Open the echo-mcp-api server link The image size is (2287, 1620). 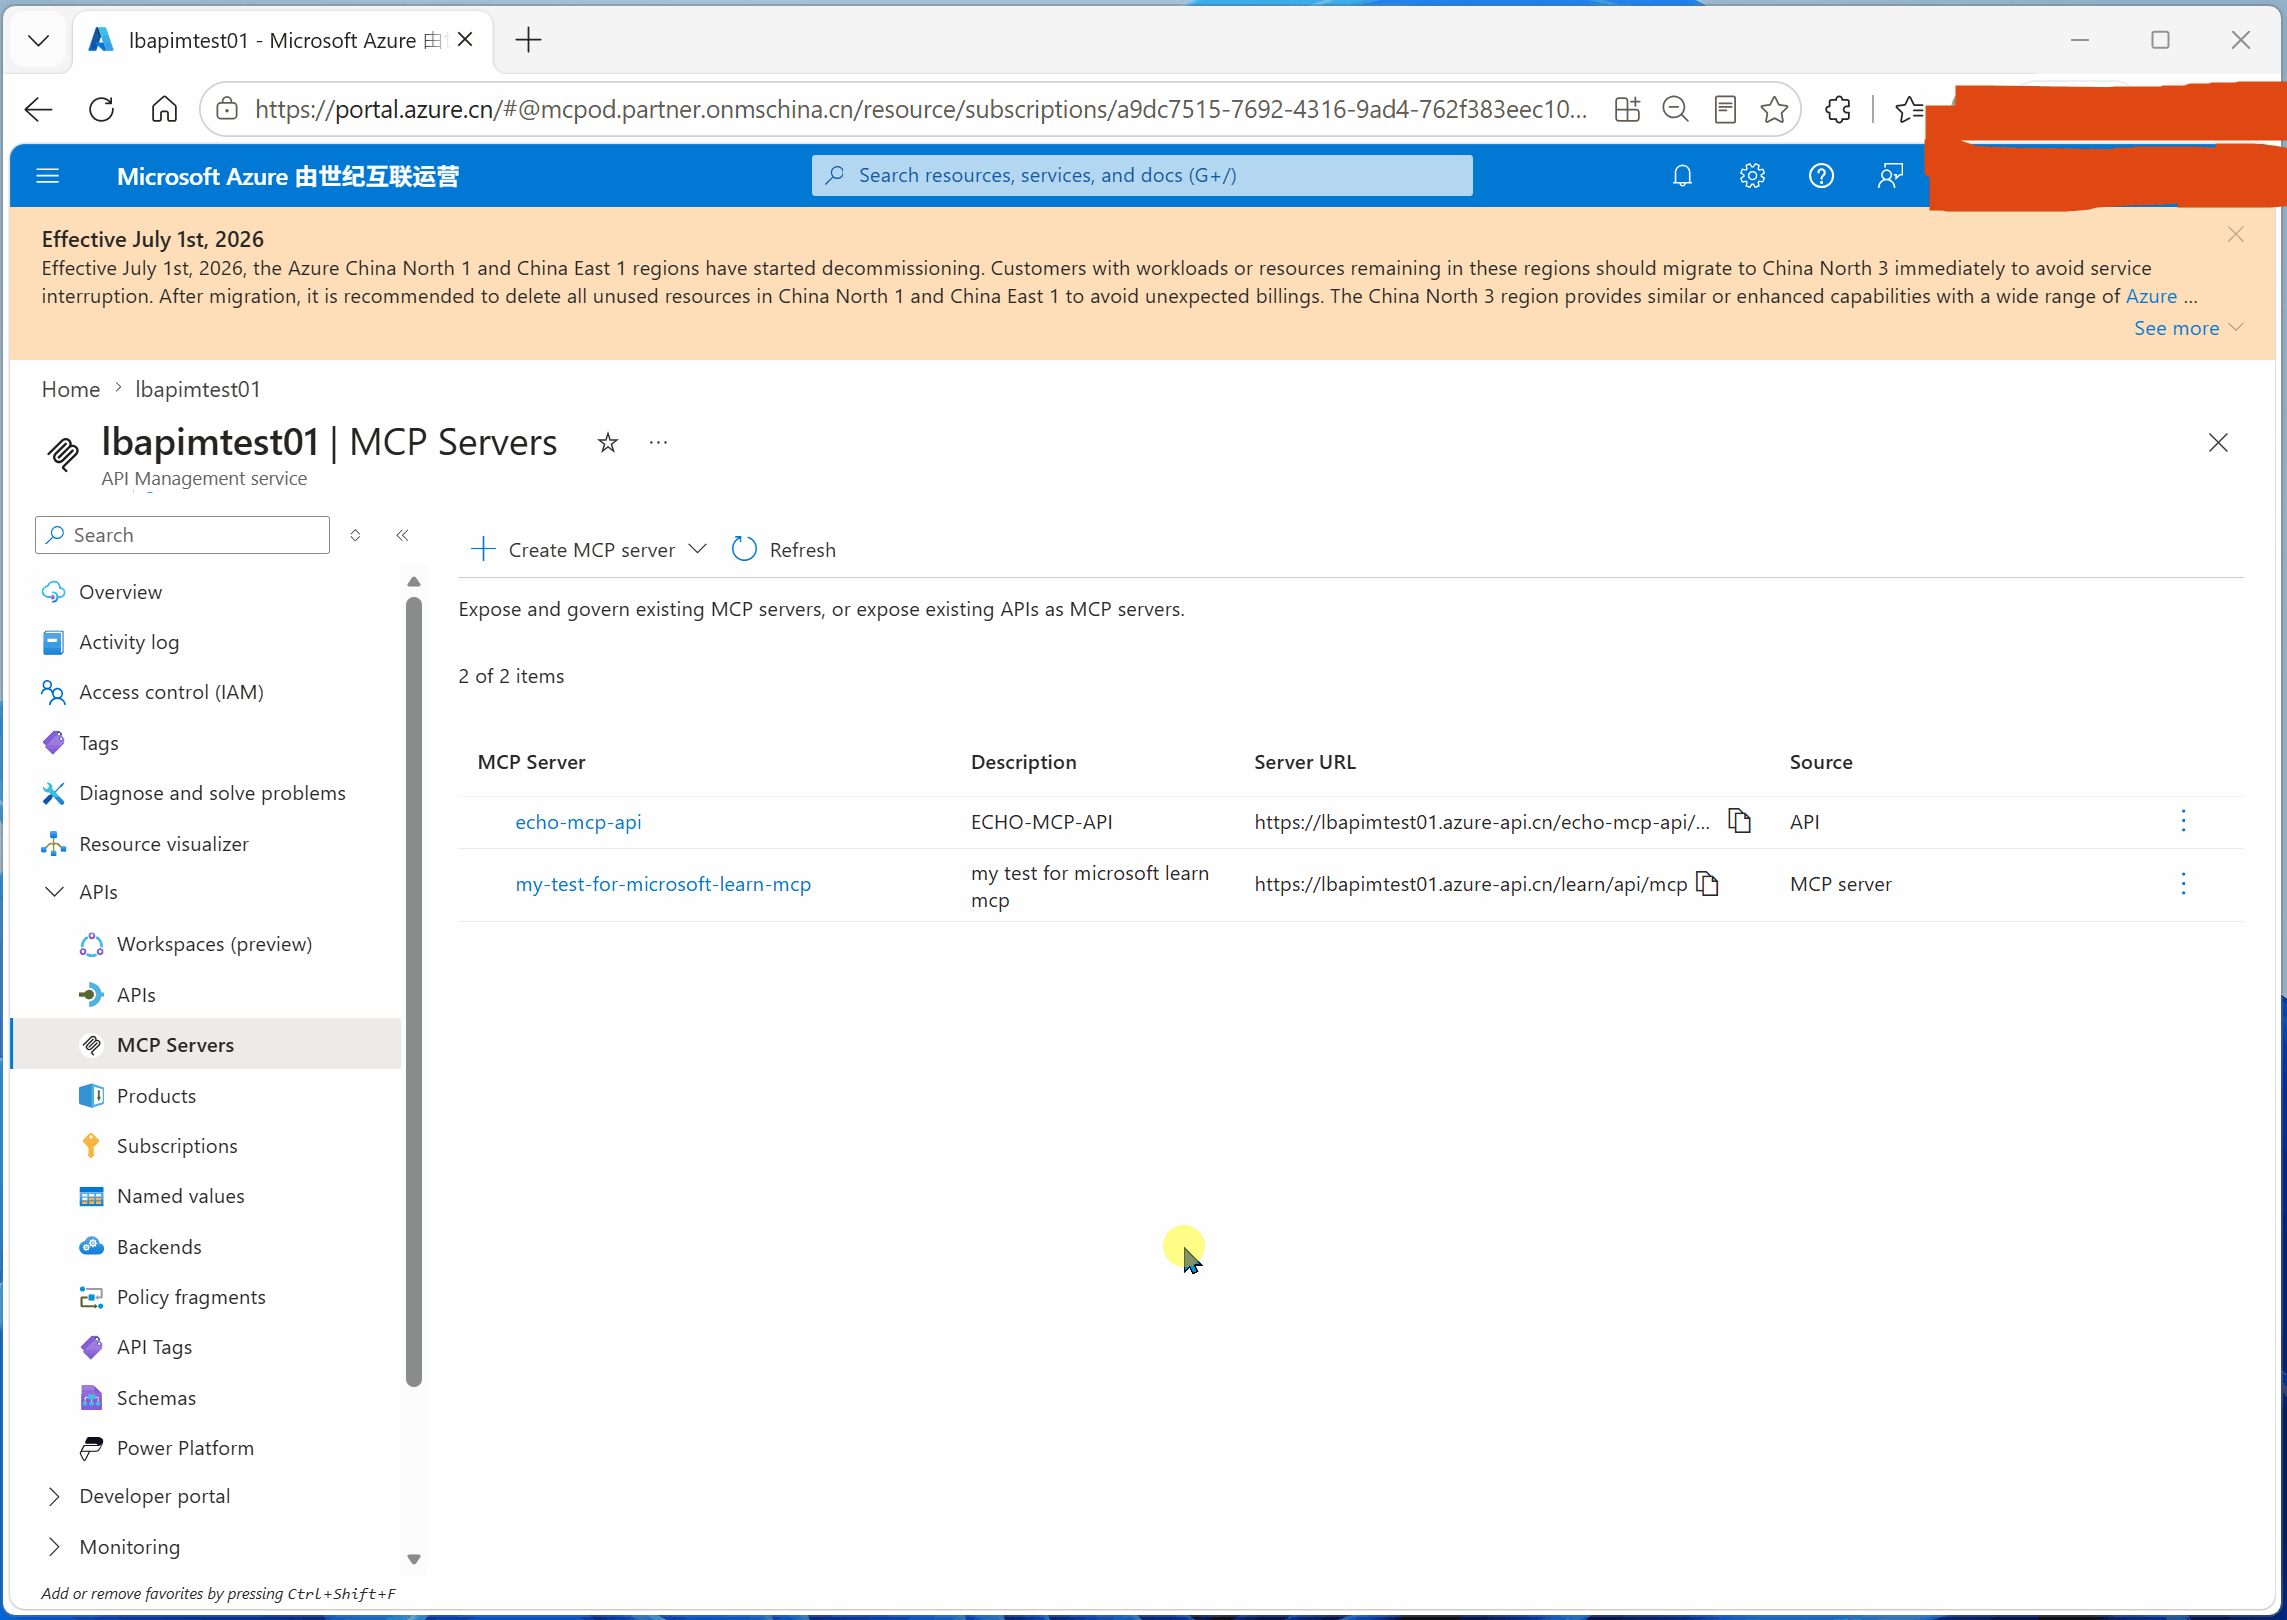578,822
